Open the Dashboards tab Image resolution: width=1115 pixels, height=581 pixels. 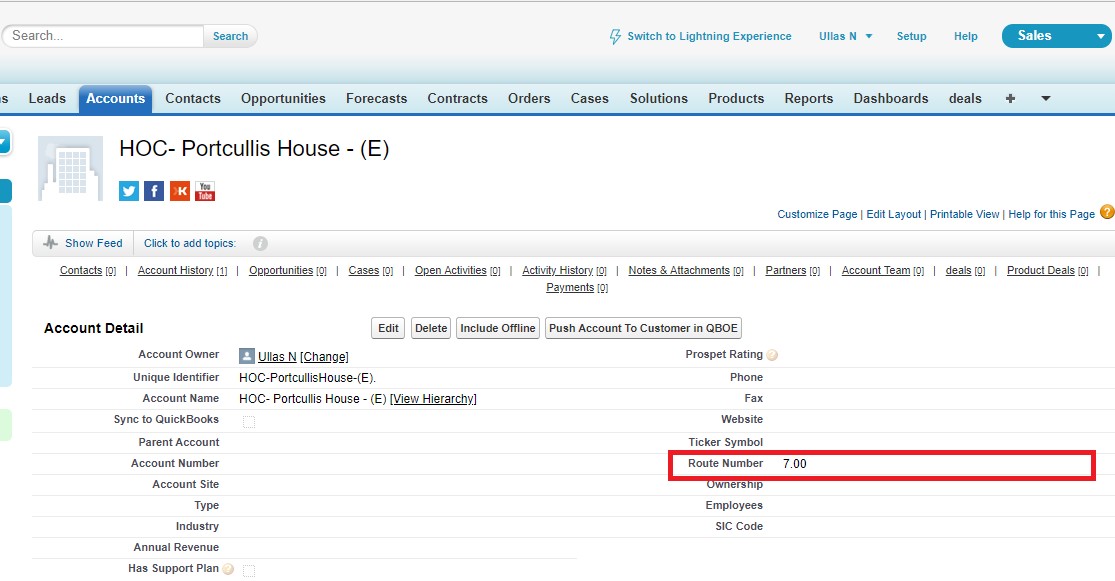890,98
